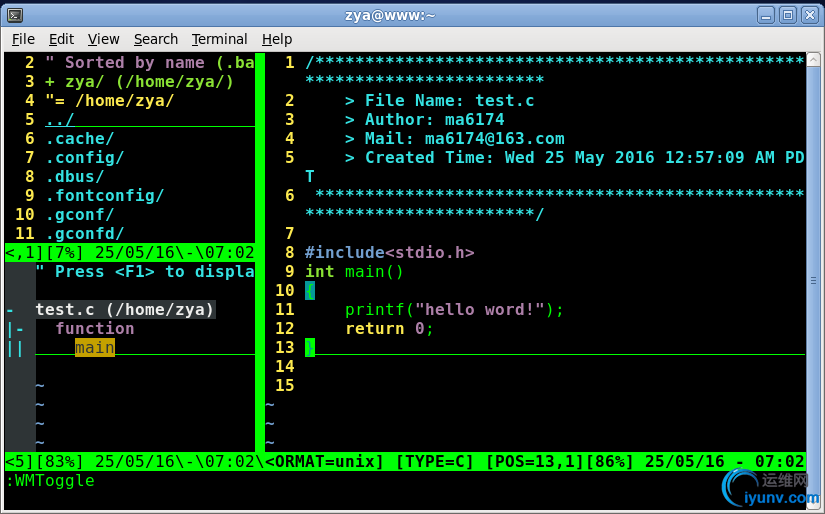Click the #include<stdio.h> line
825x514 pixels.
tap(389, 253)
